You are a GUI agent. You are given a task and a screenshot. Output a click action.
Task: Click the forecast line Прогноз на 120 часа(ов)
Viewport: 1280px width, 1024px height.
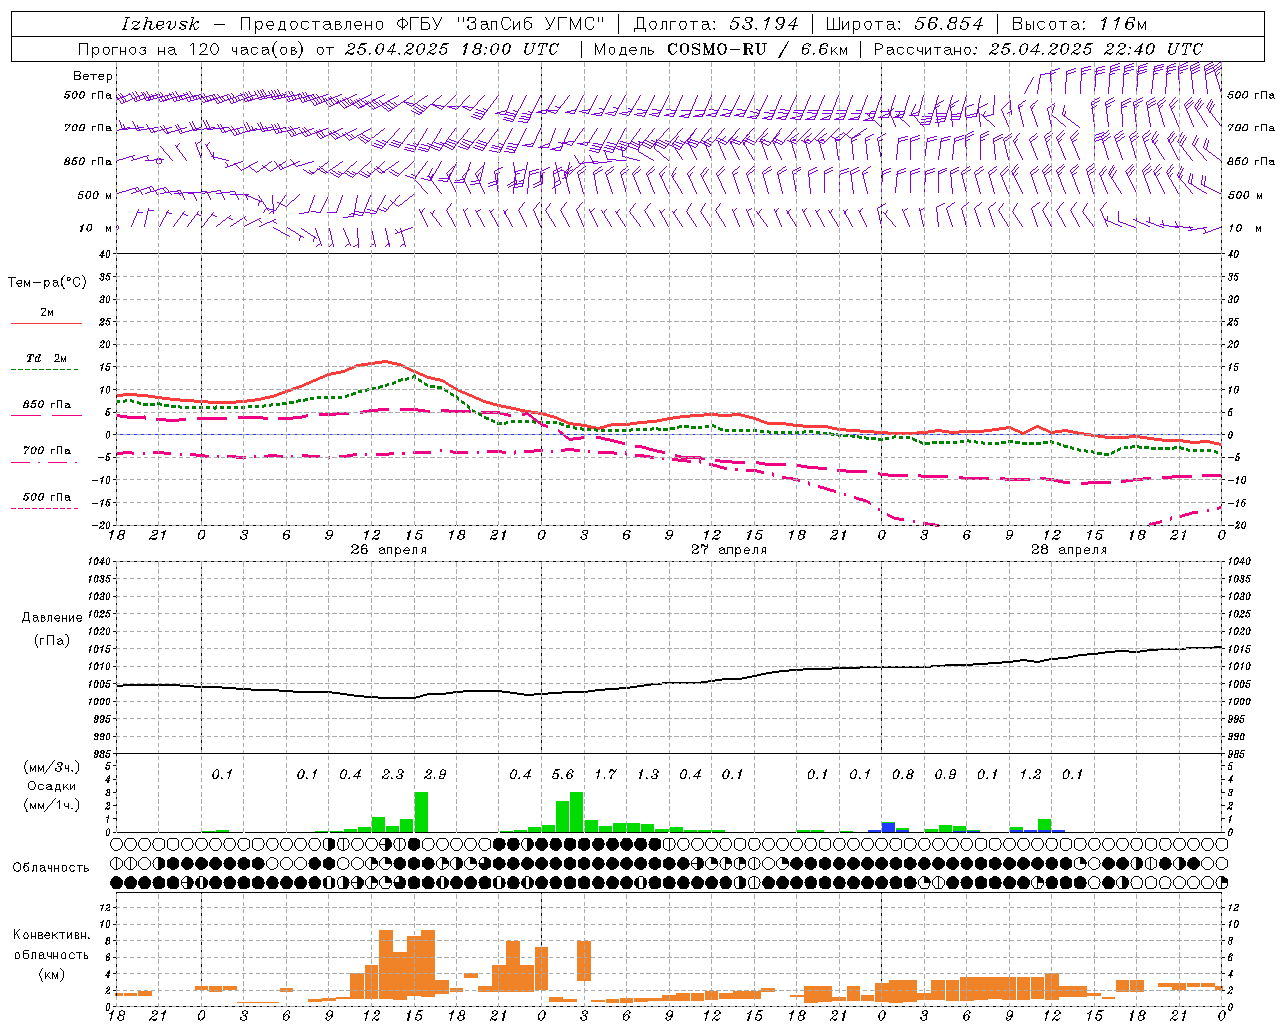click(193, 49)
